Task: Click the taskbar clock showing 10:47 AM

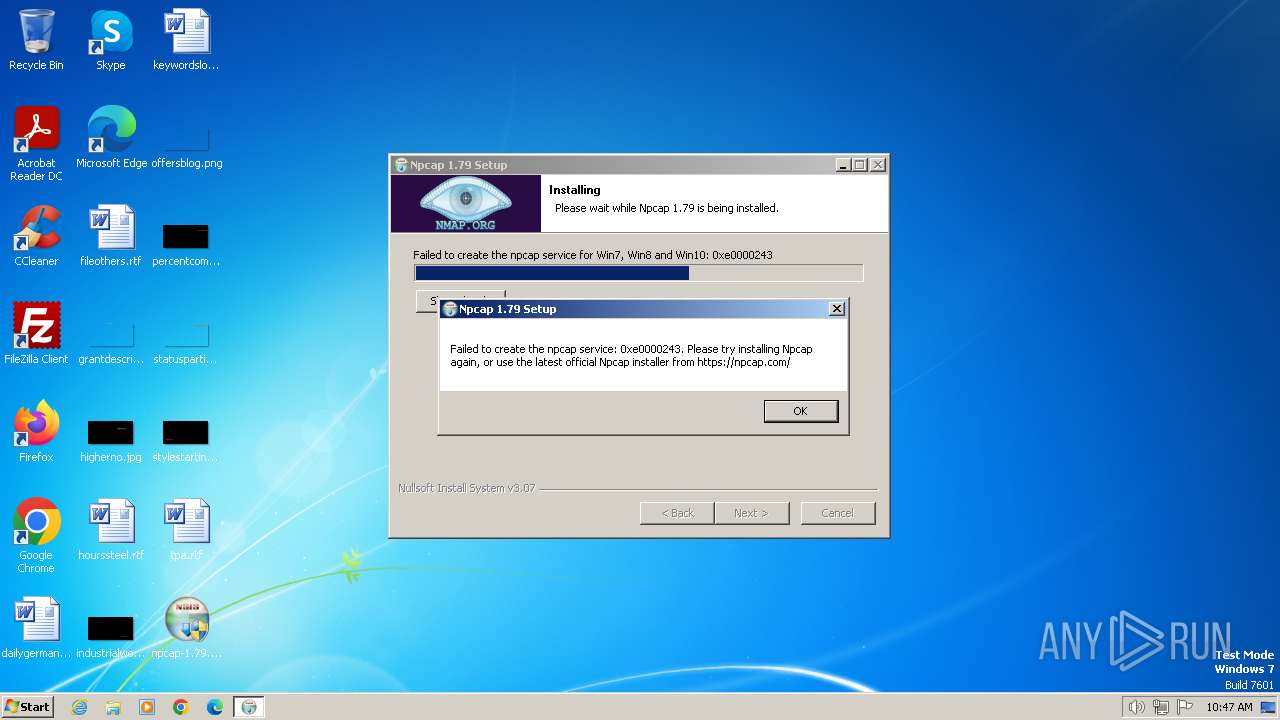Action: pos(1229,707)
